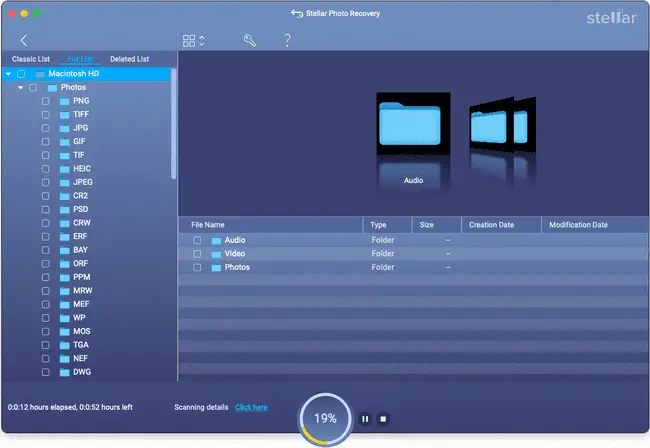The image size is (650, 448).
Task: Click the GIF folder icon
Action: (64, 142)
